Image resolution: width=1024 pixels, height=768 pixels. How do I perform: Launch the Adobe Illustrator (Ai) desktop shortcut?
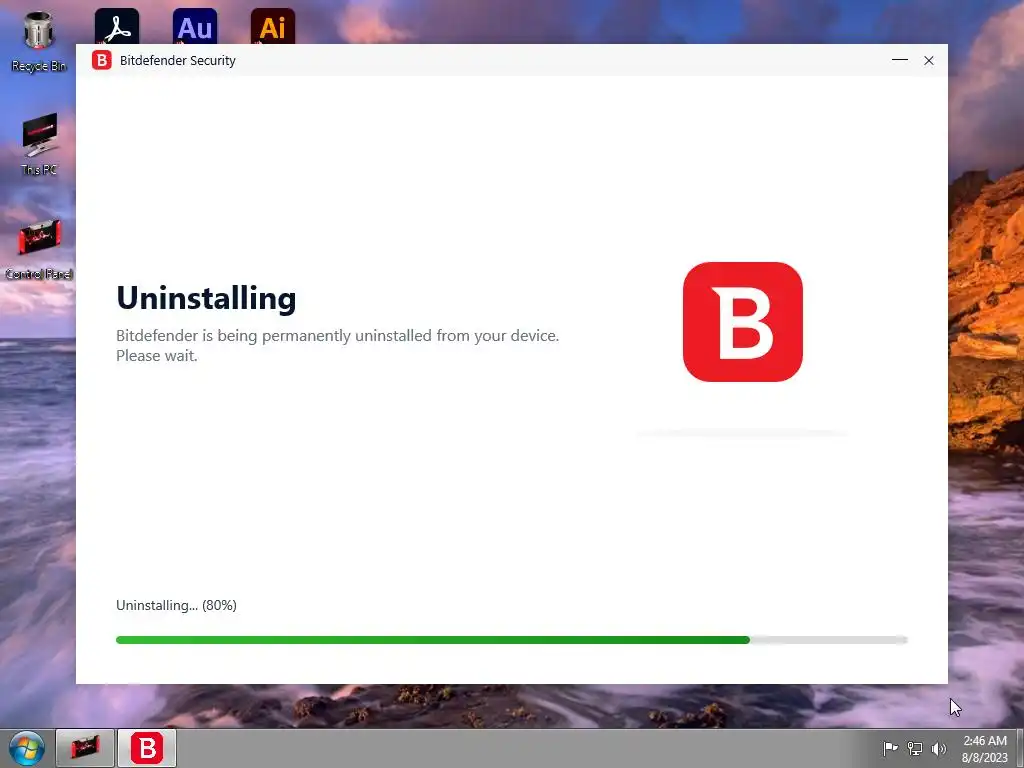pos(273,26)
